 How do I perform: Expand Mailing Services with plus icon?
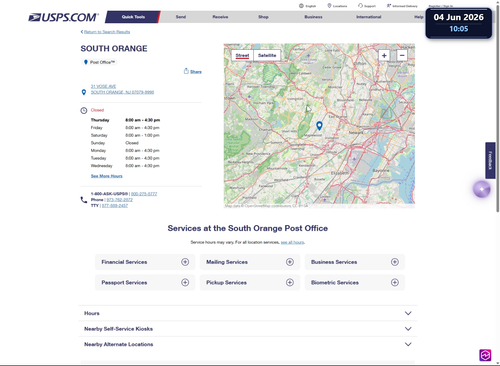click(x=290, y=262)
